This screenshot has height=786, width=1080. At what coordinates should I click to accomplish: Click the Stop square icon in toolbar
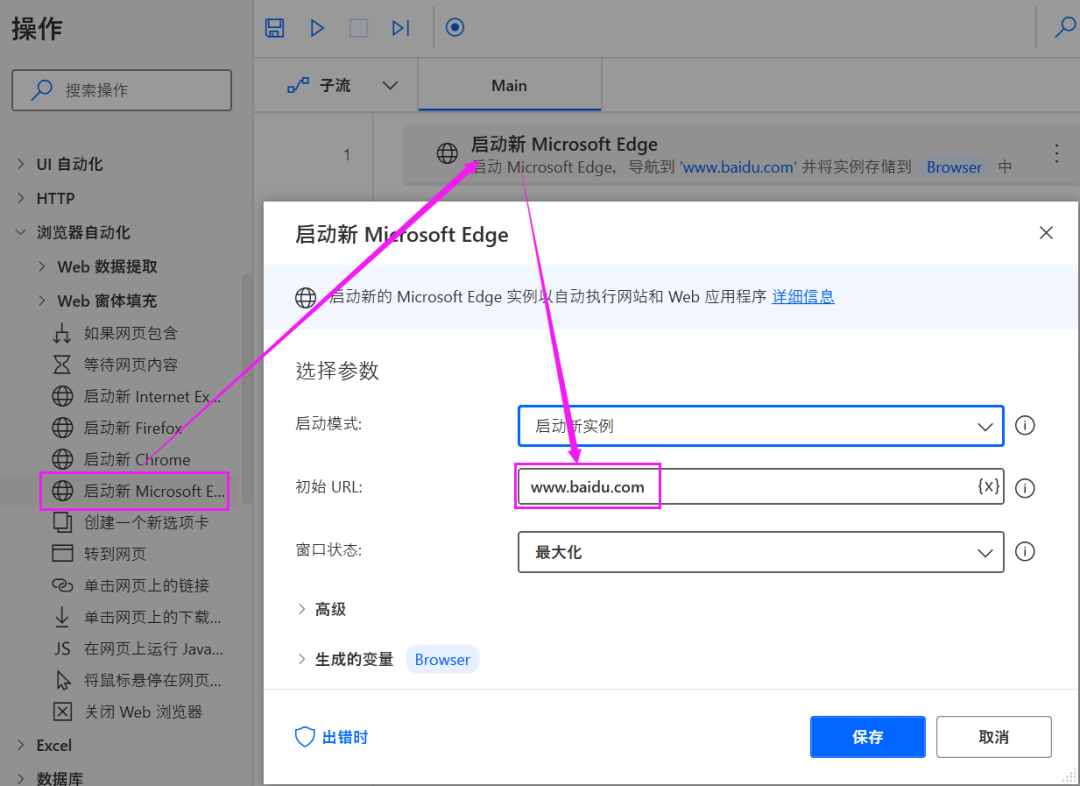[x=358, y=28]
